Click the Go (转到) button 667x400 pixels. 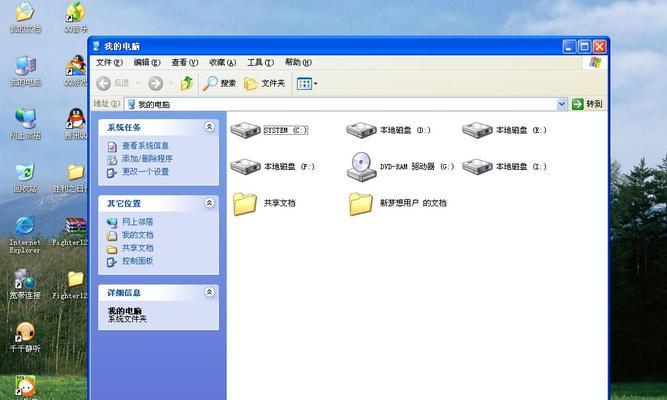click(587, 104)
